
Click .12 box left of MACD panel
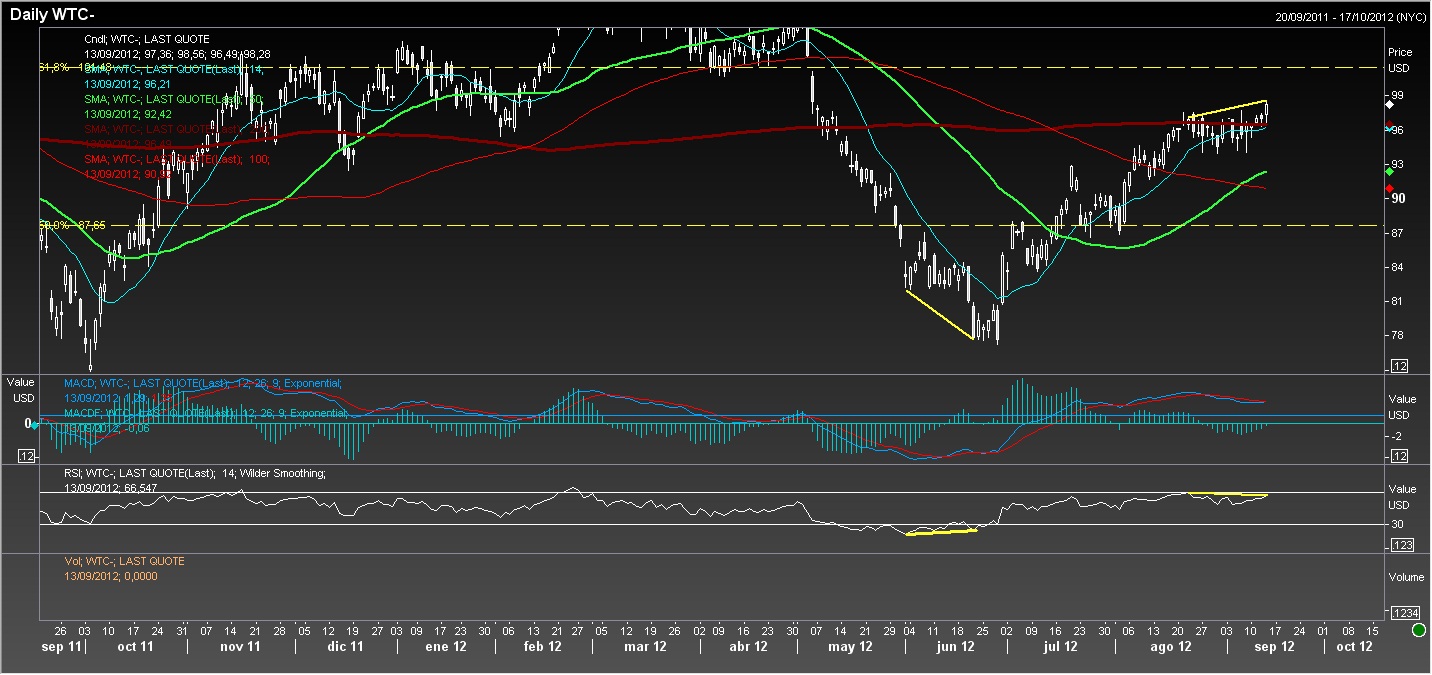tap(27, 456)
